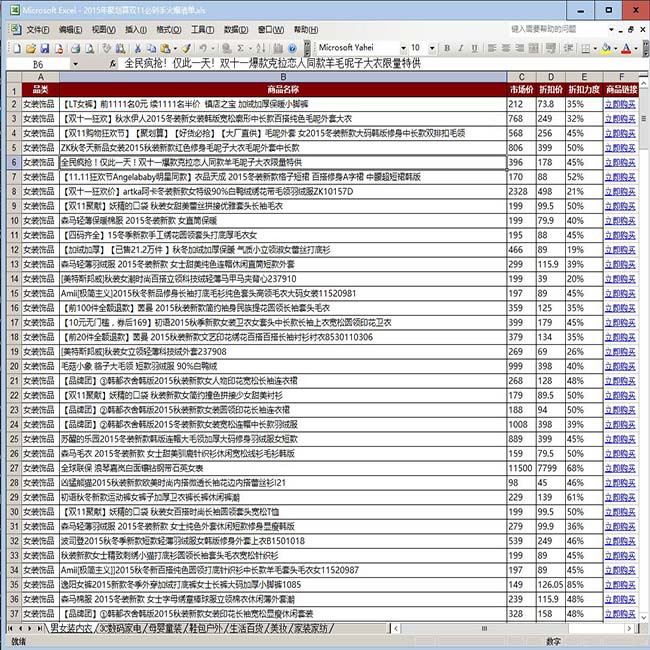Viewport: 650px width, 650px height.
Task: Switch to the 3C数码家电 sheet tab
Action: tap(121, 628)
